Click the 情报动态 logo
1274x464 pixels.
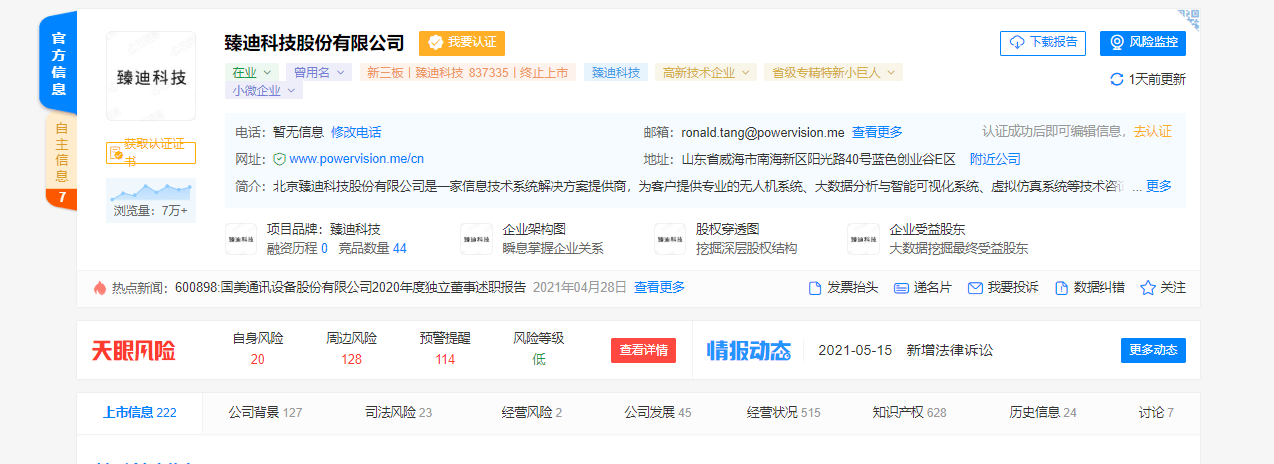[x=749, y=351]
